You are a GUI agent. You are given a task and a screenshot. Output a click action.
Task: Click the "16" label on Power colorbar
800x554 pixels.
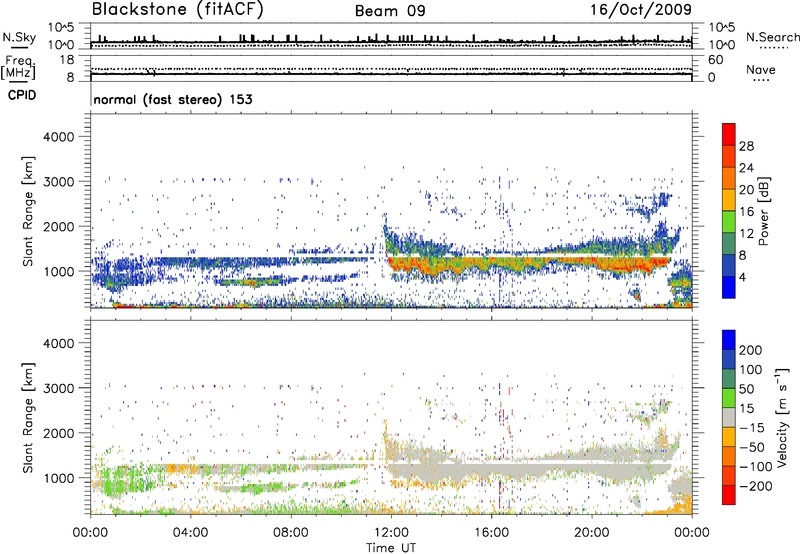(746, 212)
